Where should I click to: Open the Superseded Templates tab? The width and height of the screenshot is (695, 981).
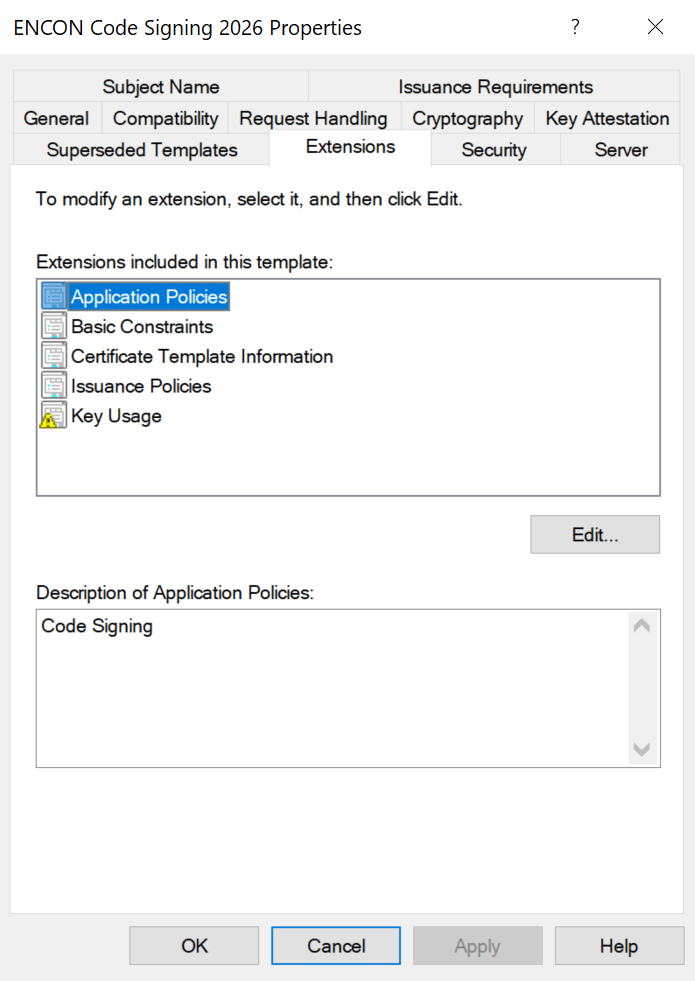142,150
